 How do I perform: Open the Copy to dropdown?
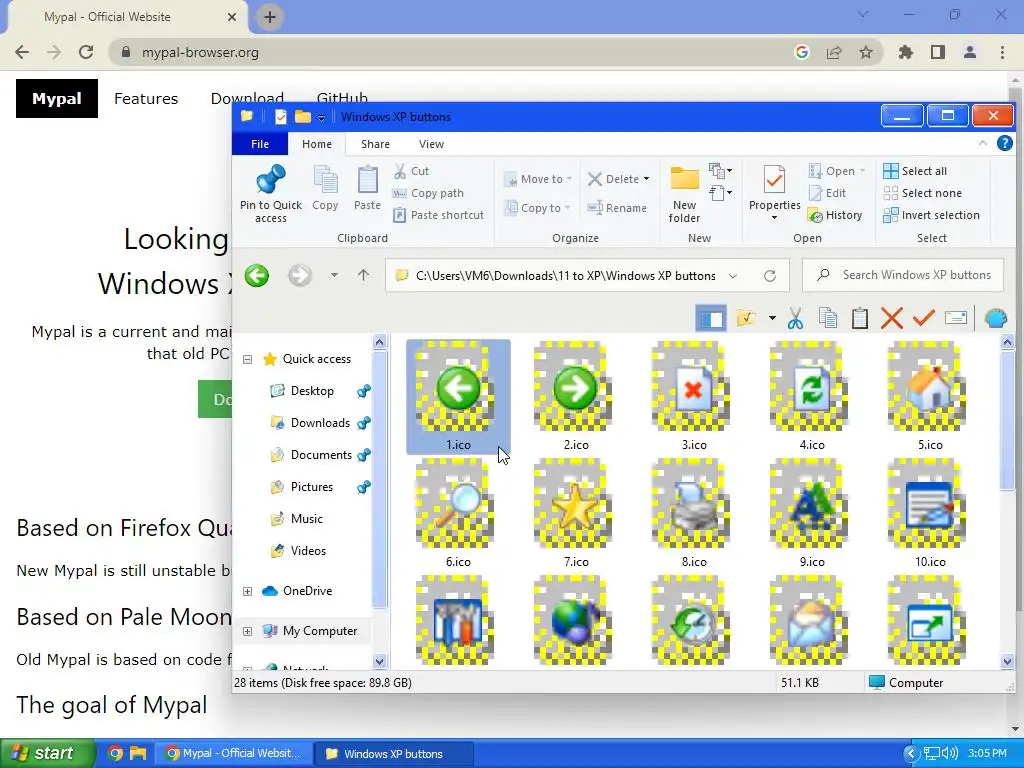pyautogui.click(x=537, y=208)
